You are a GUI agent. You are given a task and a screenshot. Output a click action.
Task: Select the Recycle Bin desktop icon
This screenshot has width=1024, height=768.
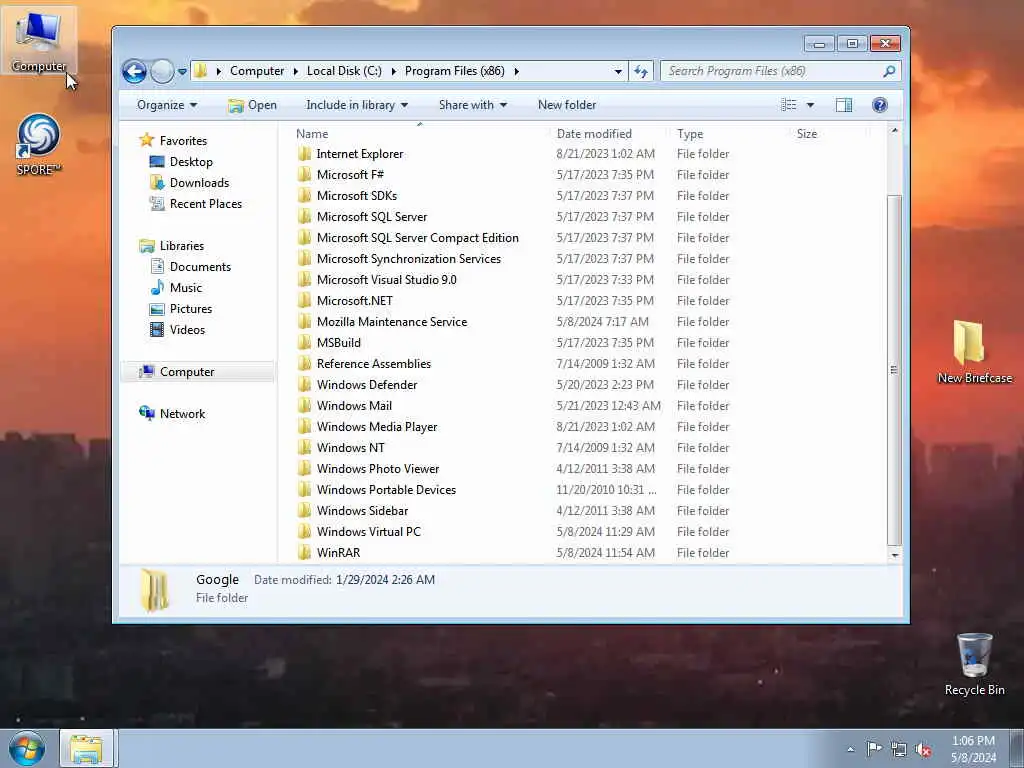click(x=974, y=664)
